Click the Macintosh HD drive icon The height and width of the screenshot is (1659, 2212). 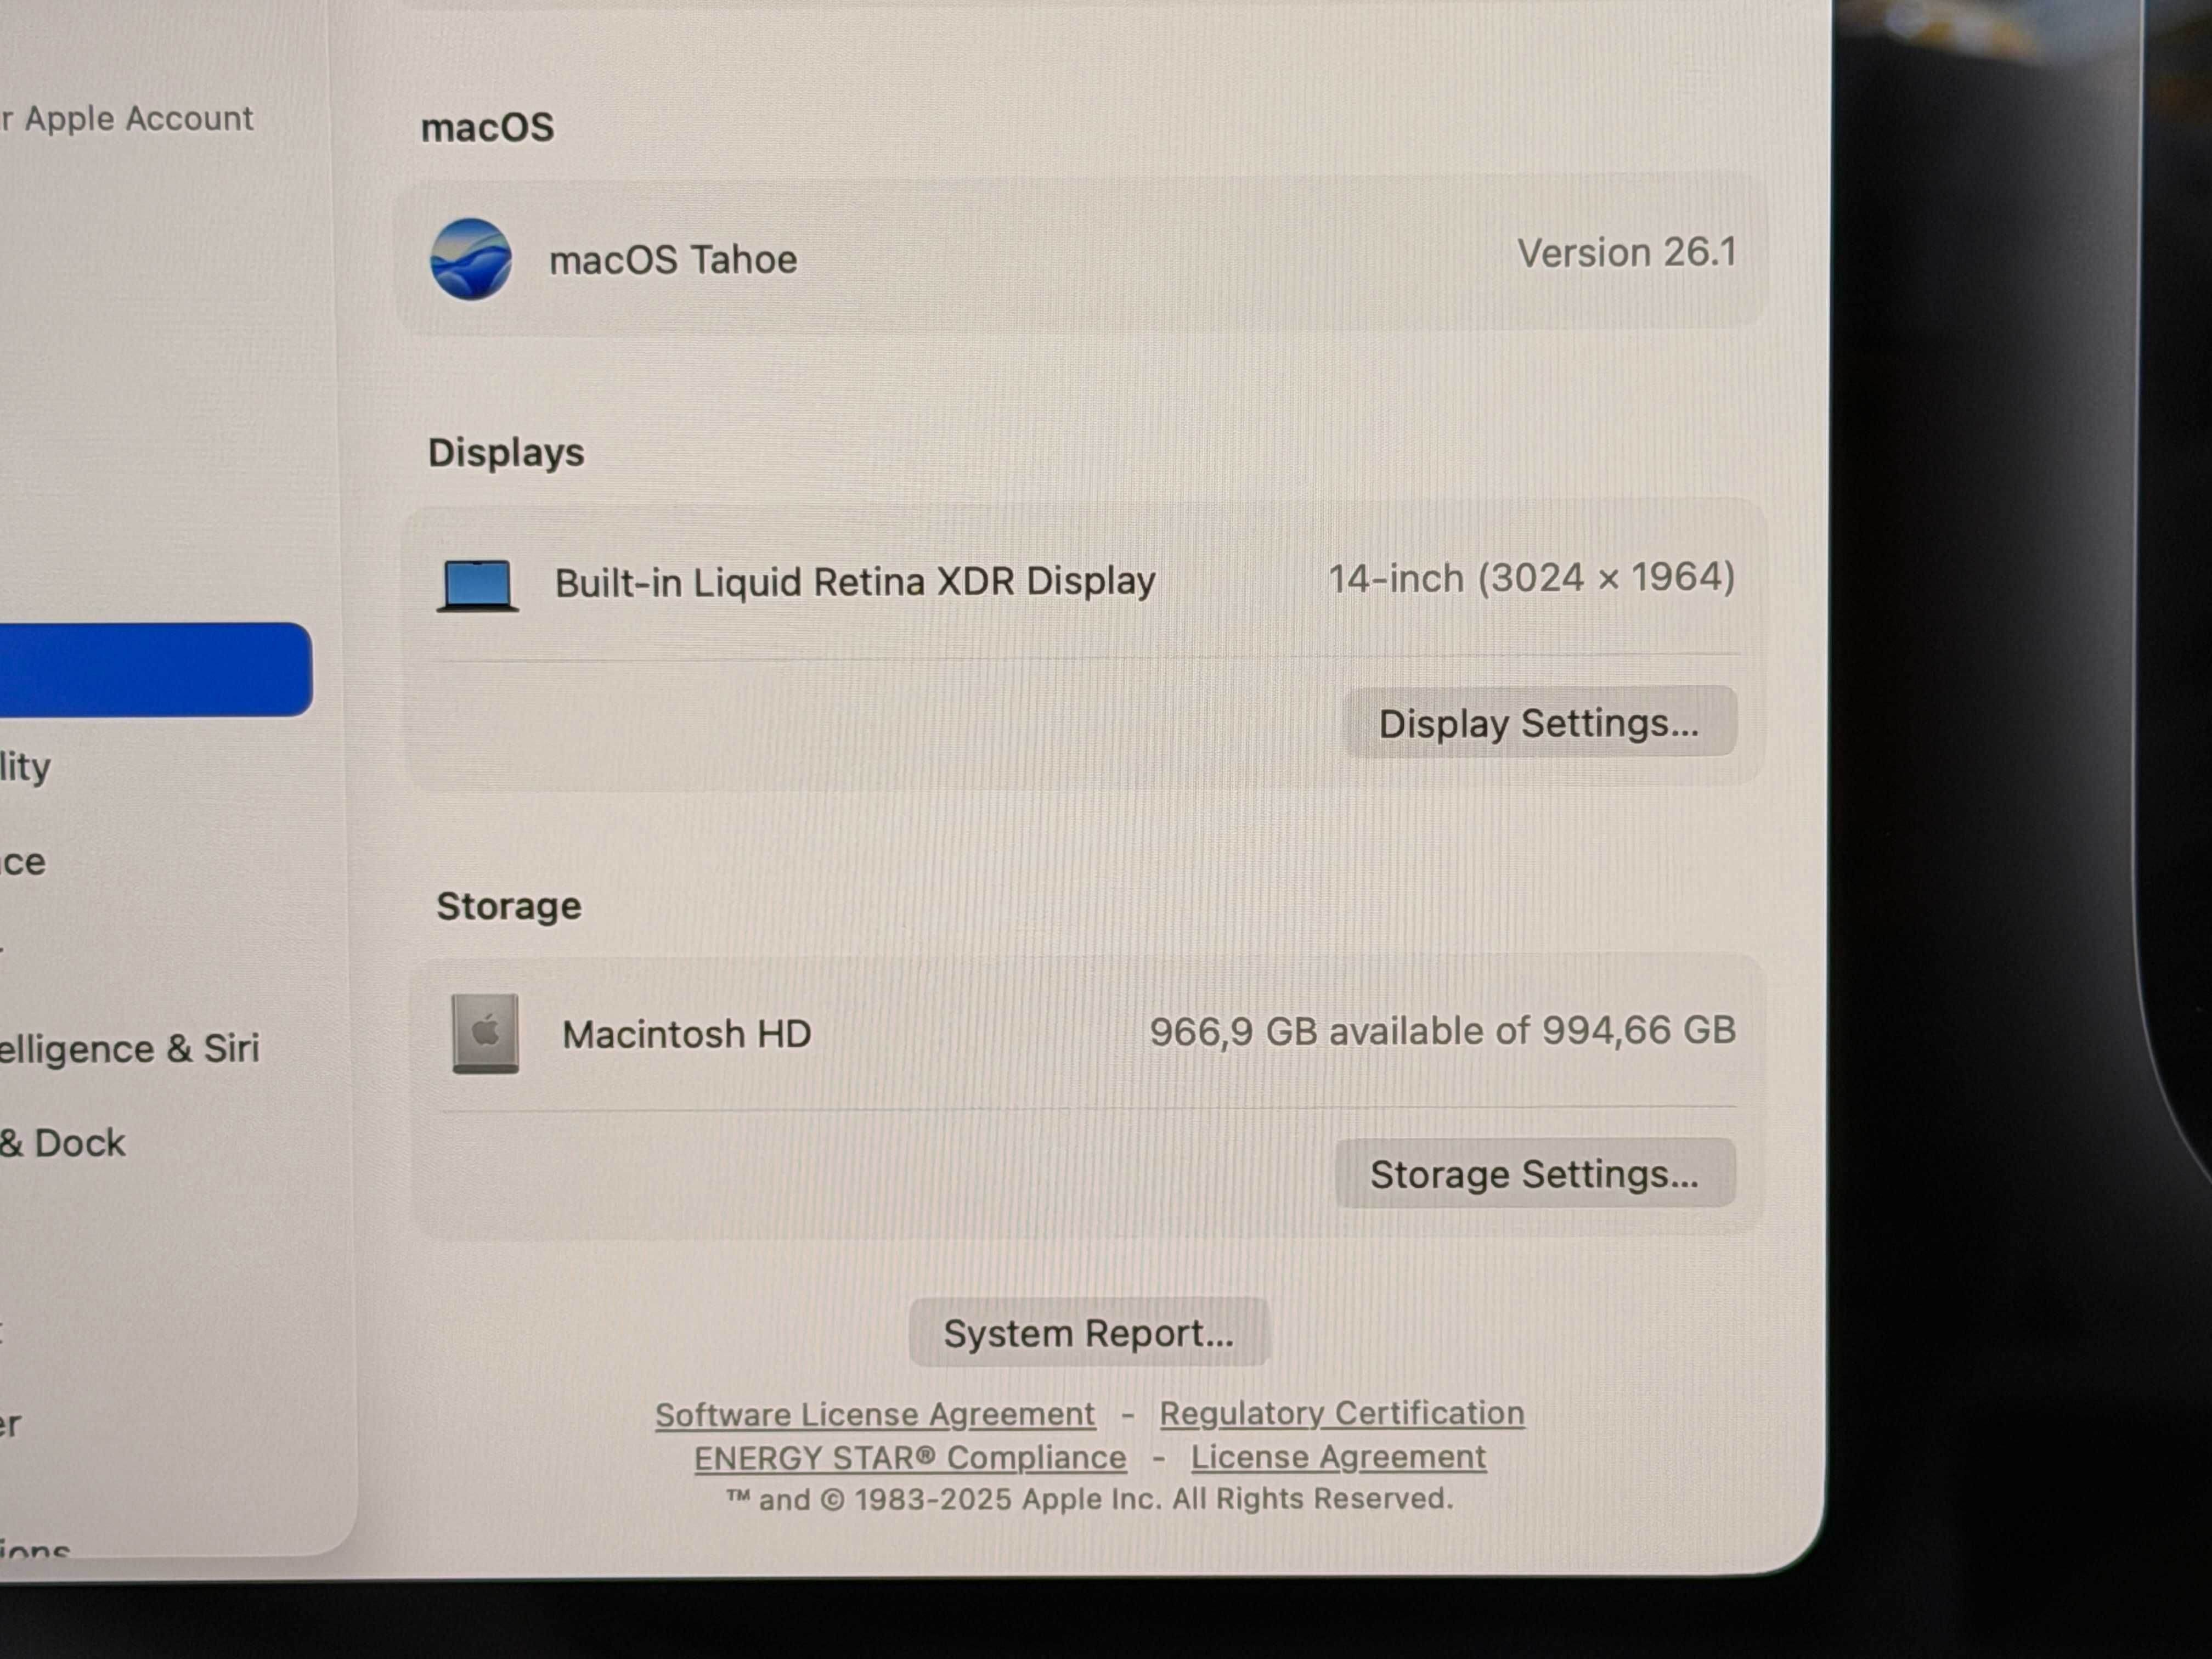pyautogui.click(x=485, y=1033)
